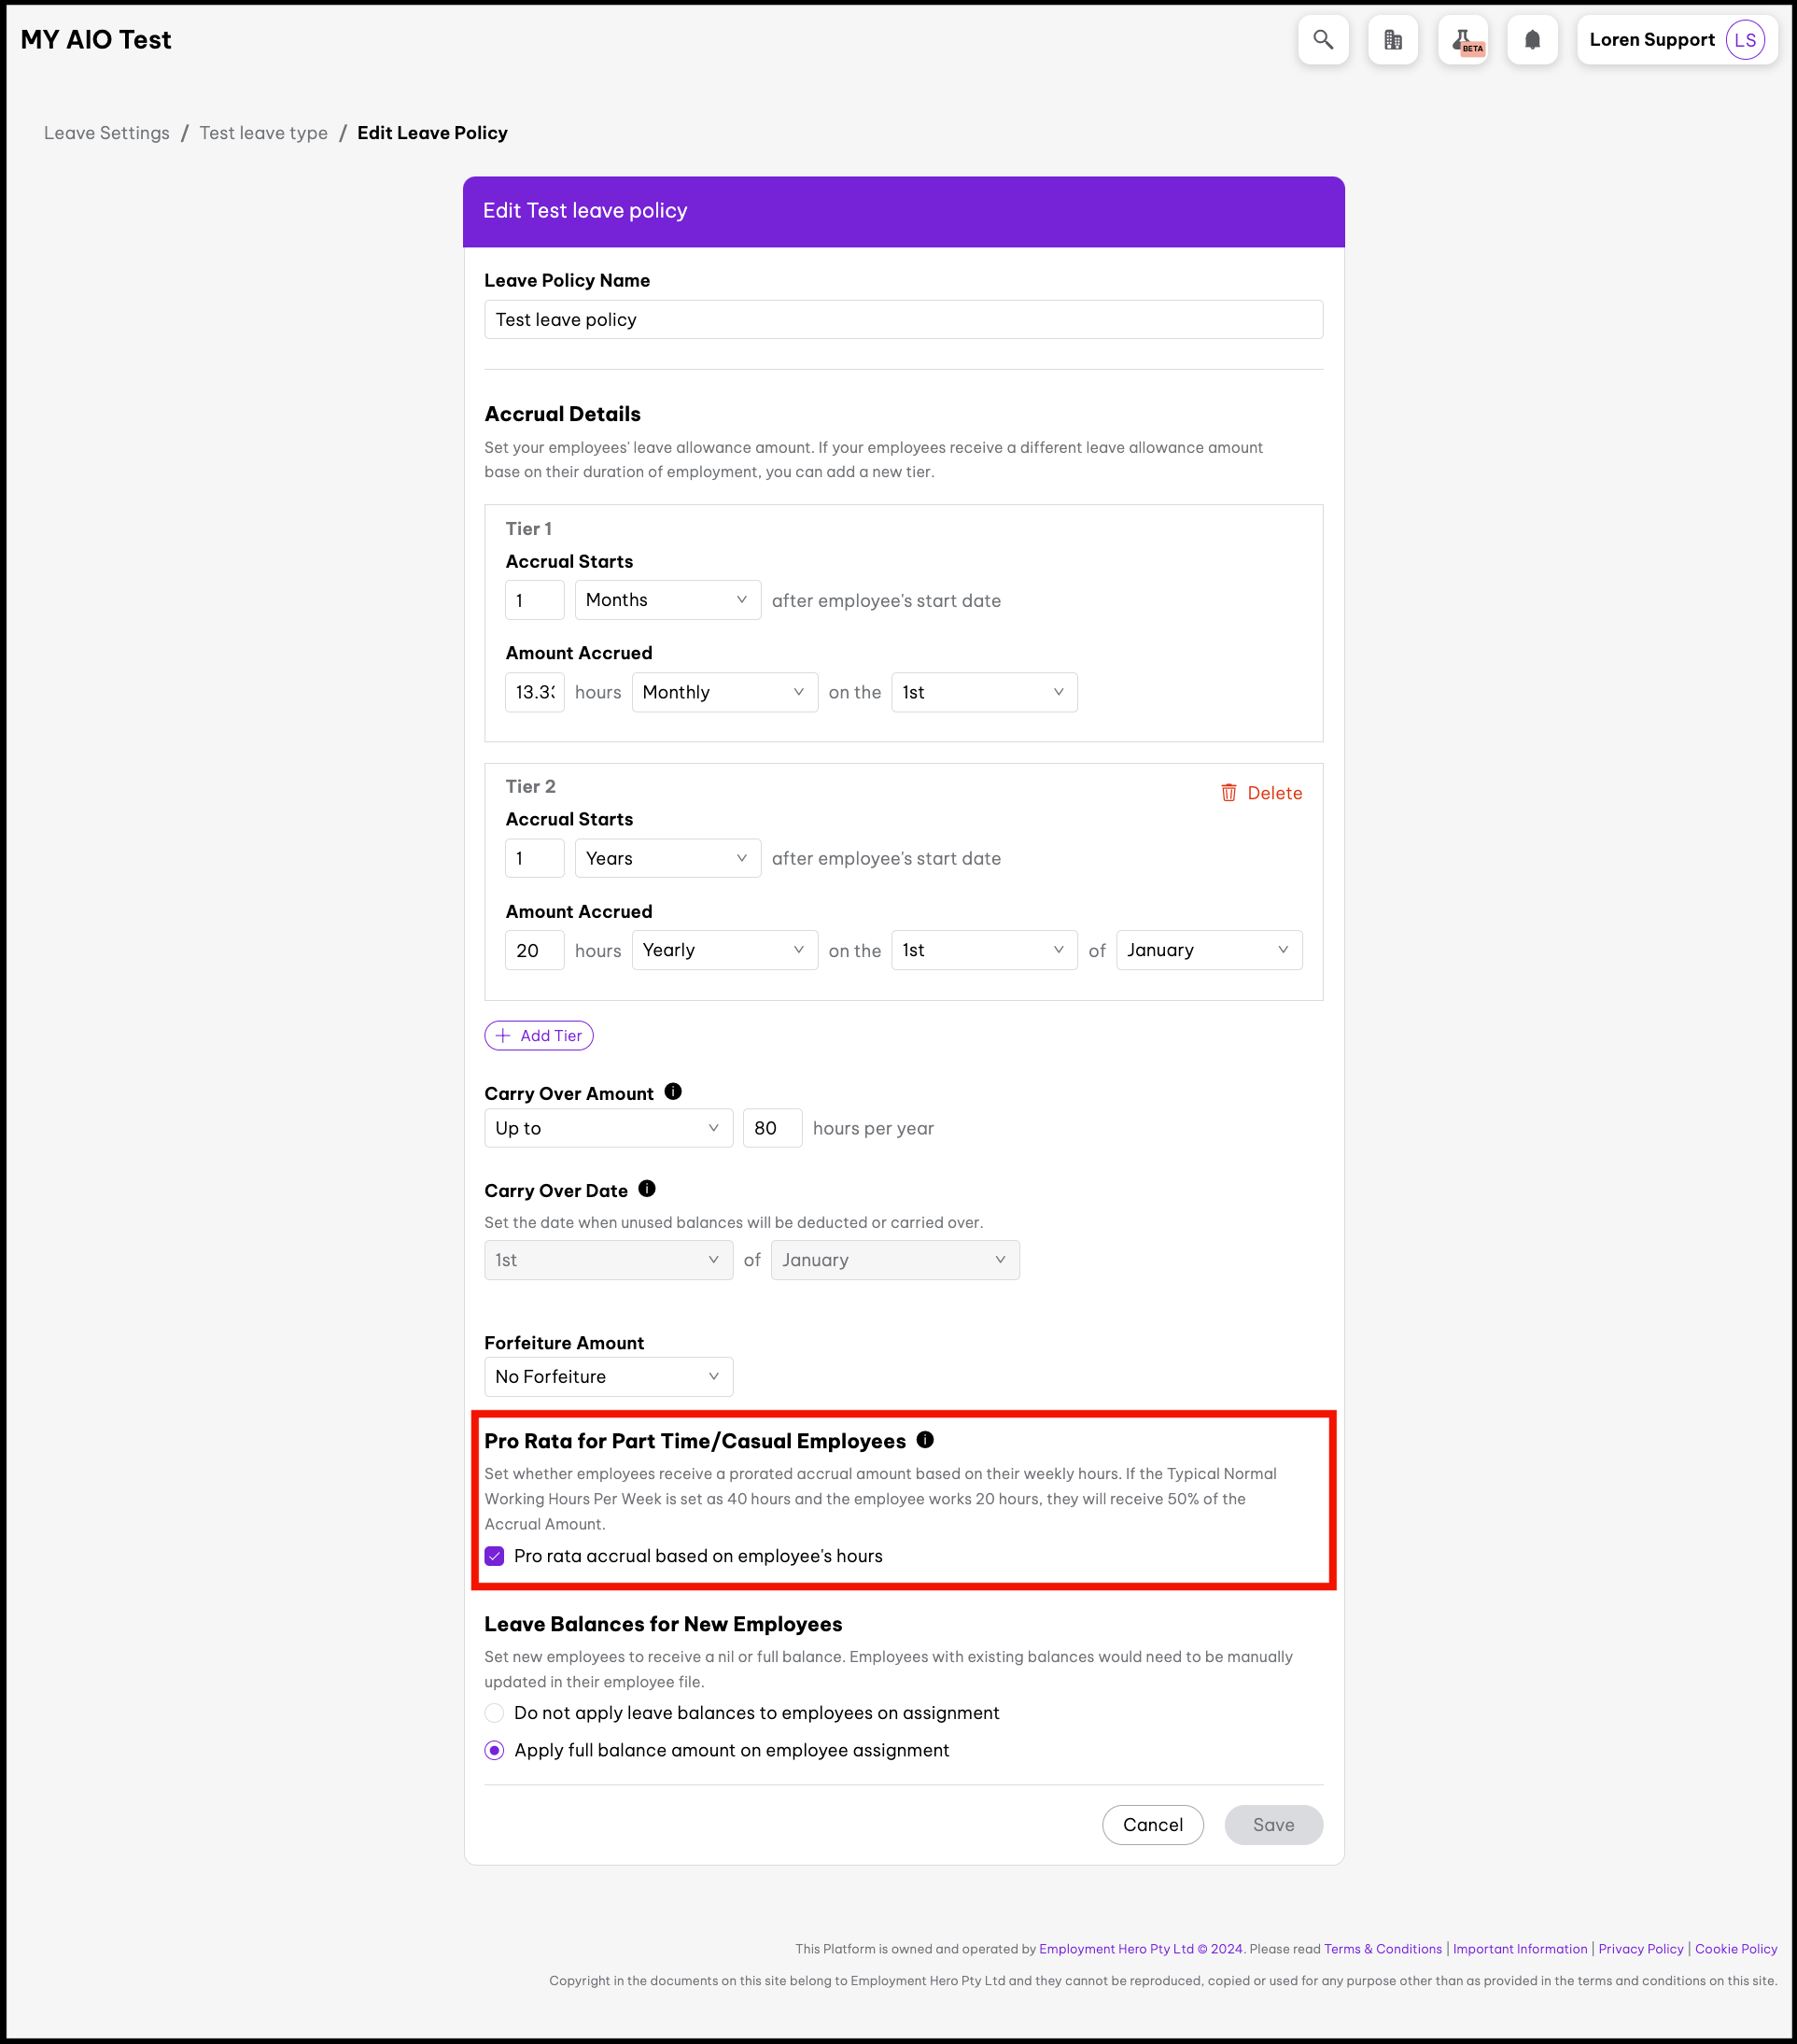
Task: Open the organisation building icon
Action: click(x=1393, y=40)
